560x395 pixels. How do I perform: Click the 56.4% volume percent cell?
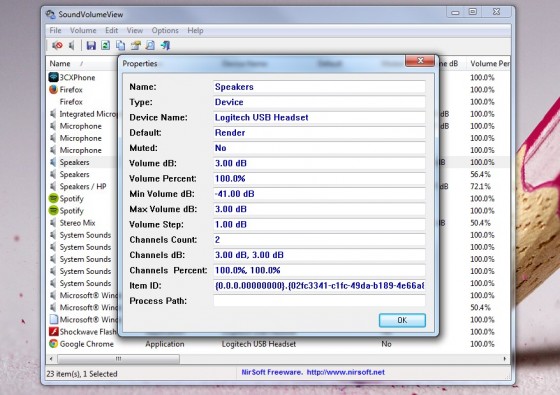coord(480,174)
